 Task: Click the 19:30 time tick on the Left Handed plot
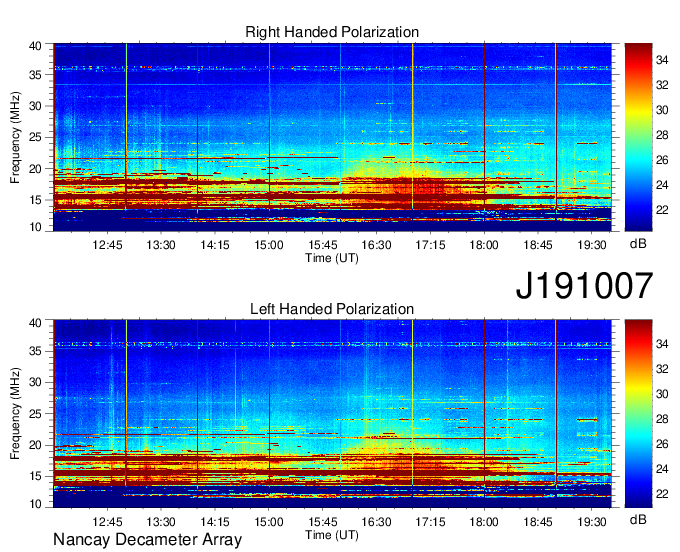(592, 521)
